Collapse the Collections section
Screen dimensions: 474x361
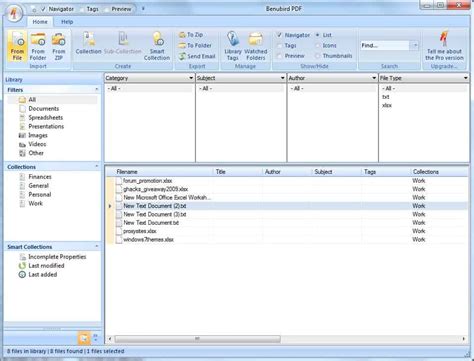pyautogui.click(x=97, y=166)
